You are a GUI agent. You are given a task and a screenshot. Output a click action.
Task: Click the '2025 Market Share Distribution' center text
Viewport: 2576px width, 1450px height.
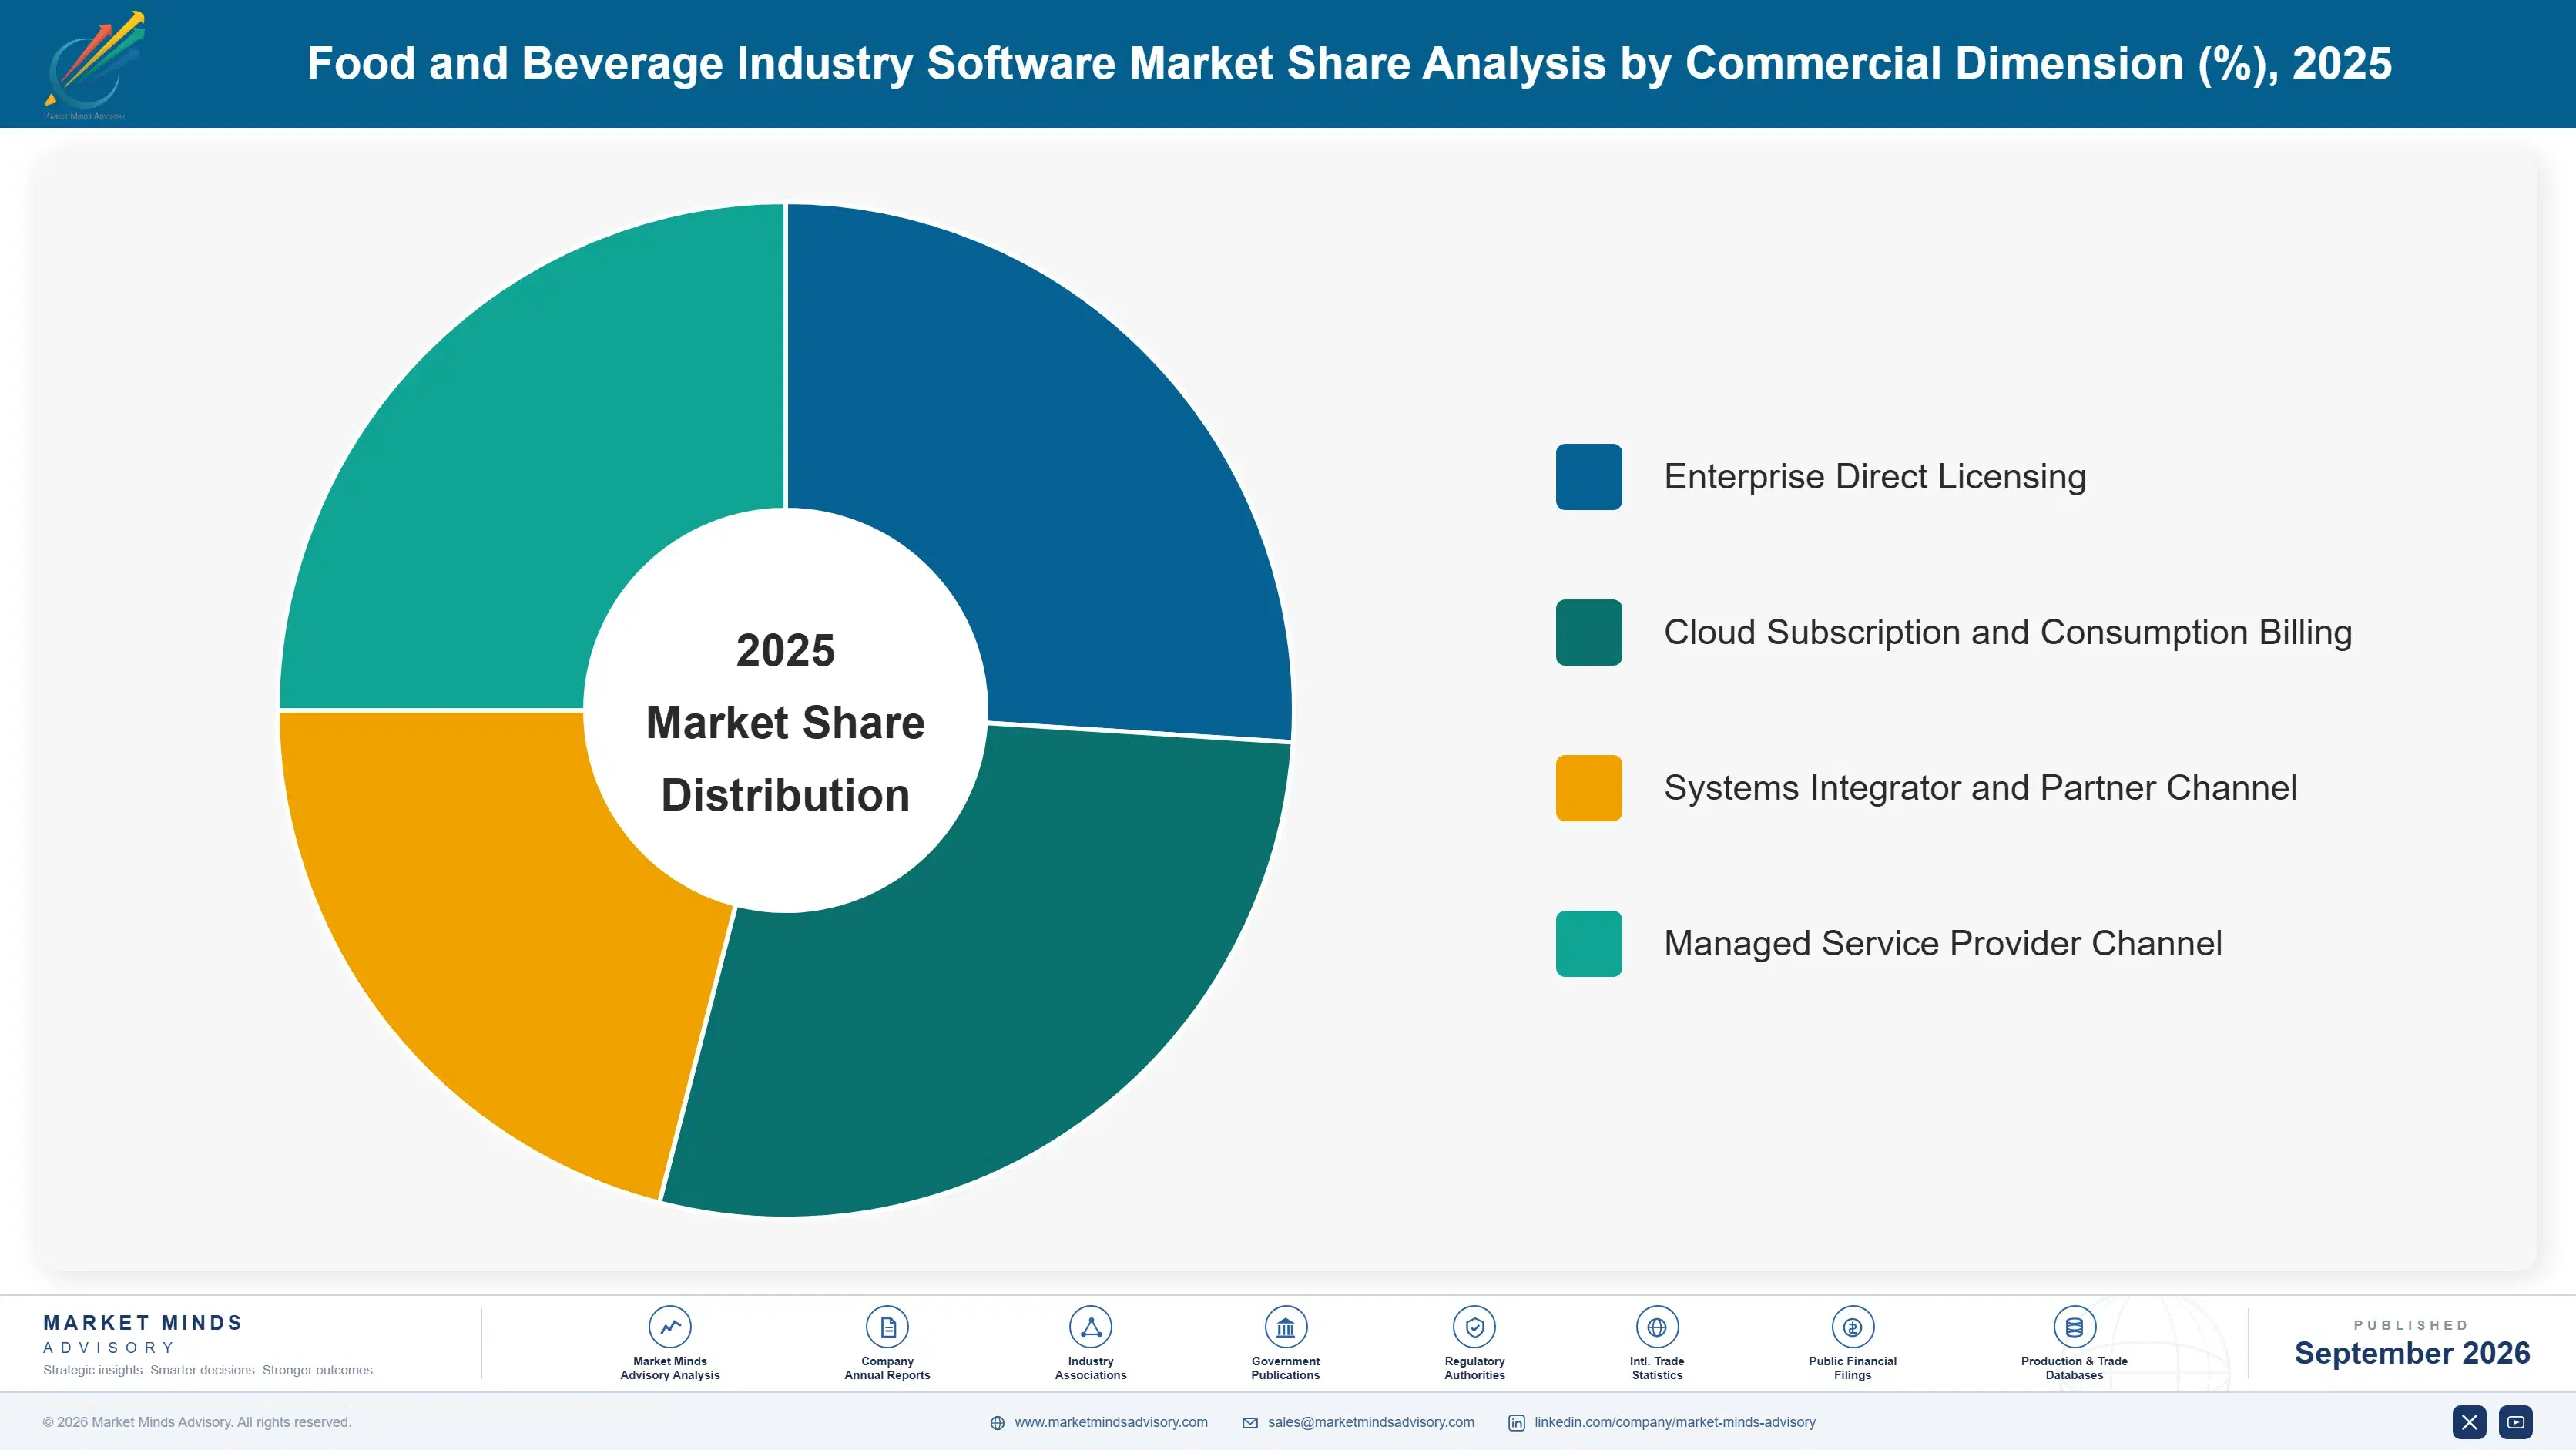(x=785, y=722)
